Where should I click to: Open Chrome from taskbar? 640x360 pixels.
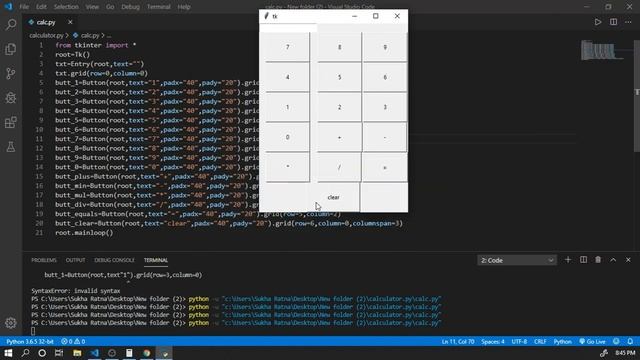pyautogui.click(x=147, y=353)
